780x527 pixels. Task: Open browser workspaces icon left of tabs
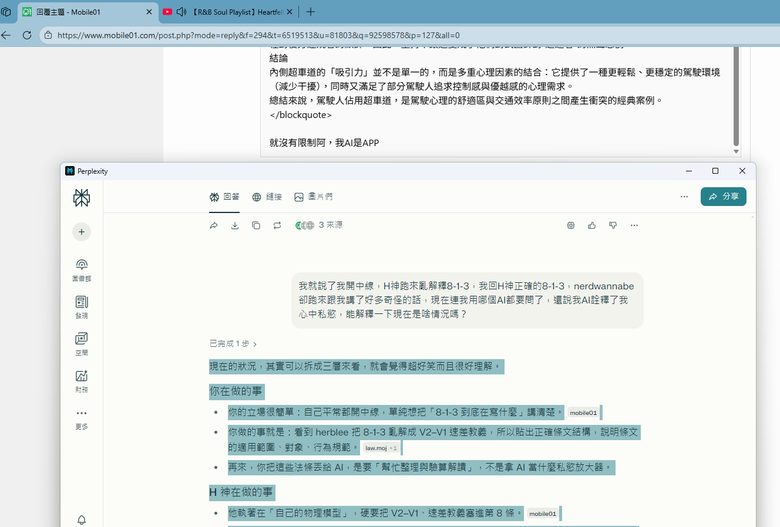click(6, 12)
